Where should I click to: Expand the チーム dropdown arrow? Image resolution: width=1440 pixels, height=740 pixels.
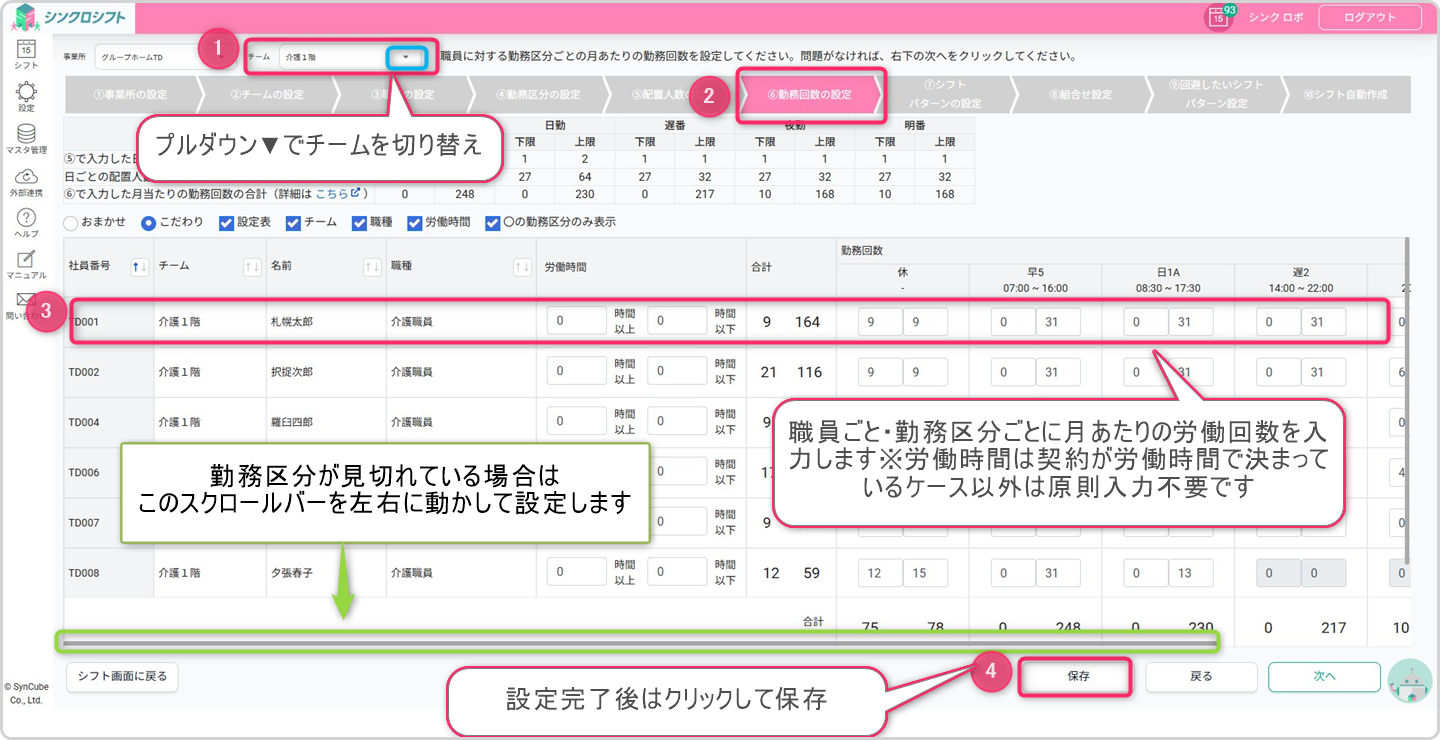[406, 57]
